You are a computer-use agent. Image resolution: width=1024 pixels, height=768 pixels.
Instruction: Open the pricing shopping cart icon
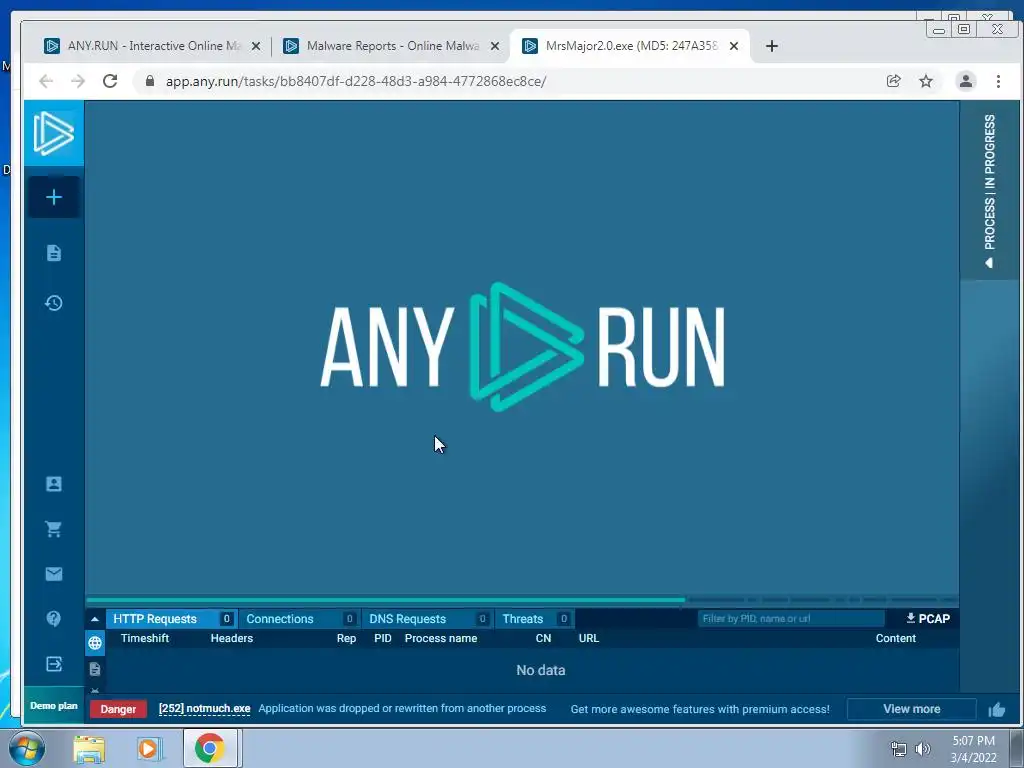point(54,529)
